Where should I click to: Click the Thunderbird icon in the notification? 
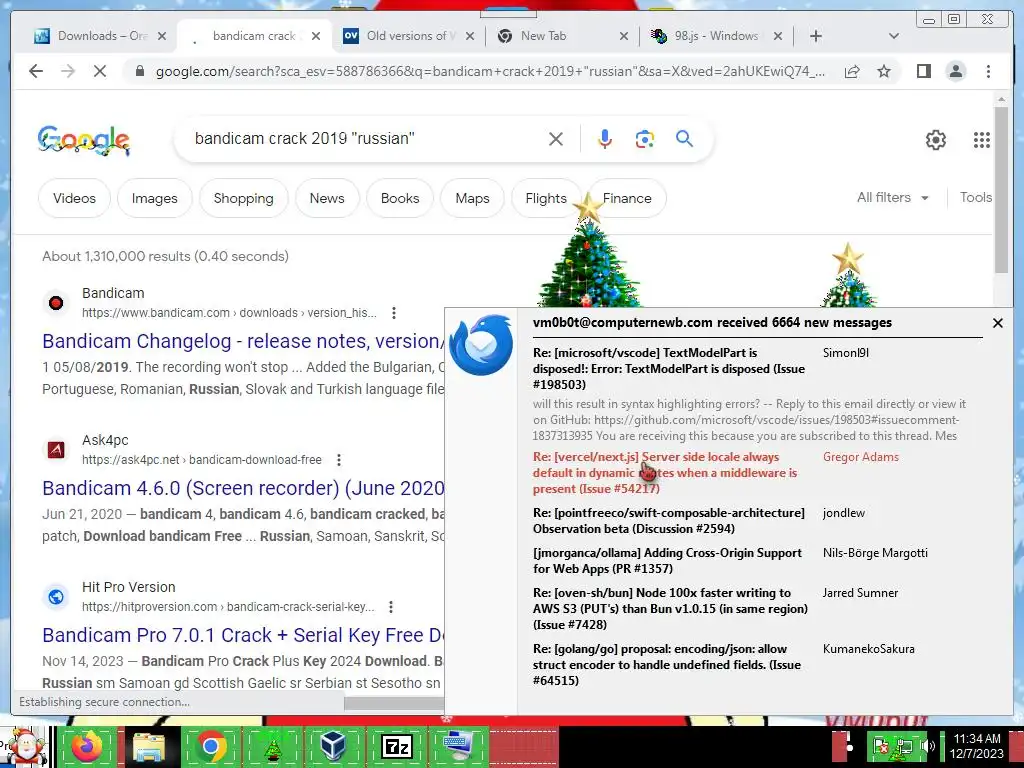click(x=481, y=345)
